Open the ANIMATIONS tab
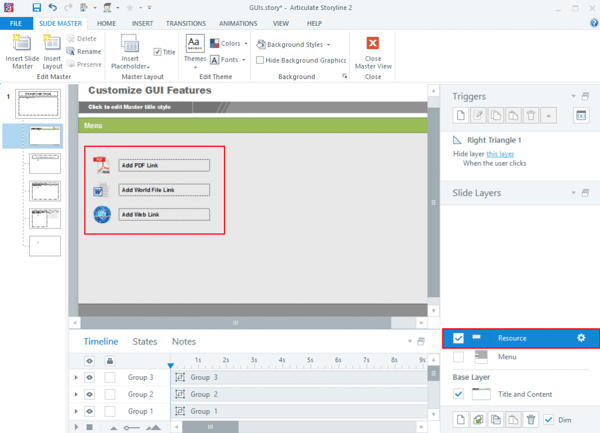This screenshot has width=600, height=433. [238, 23]
